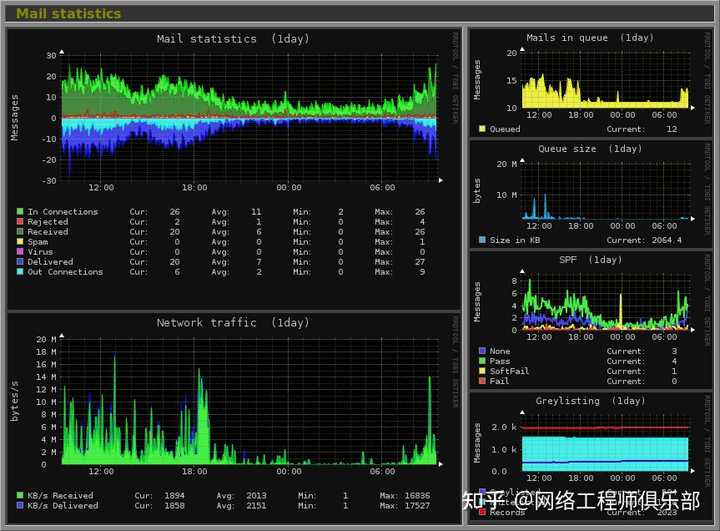Open the Mails in queue graph
This screenshot has width=720, height=531.
591,83
